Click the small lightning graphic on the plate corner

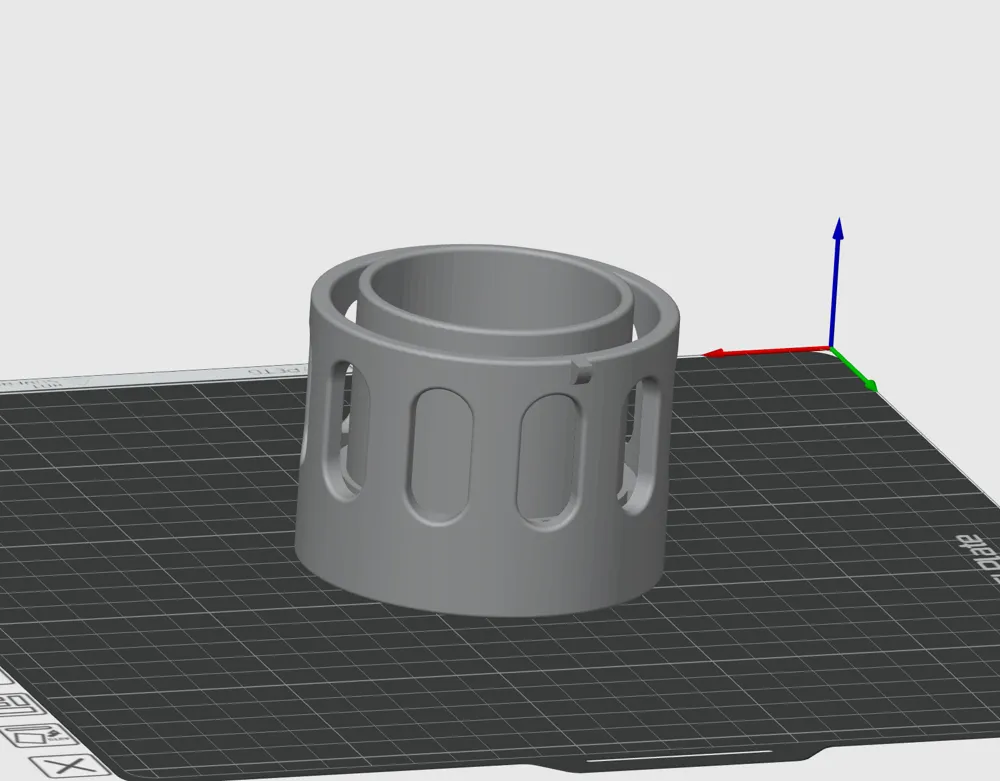point(52,733)
